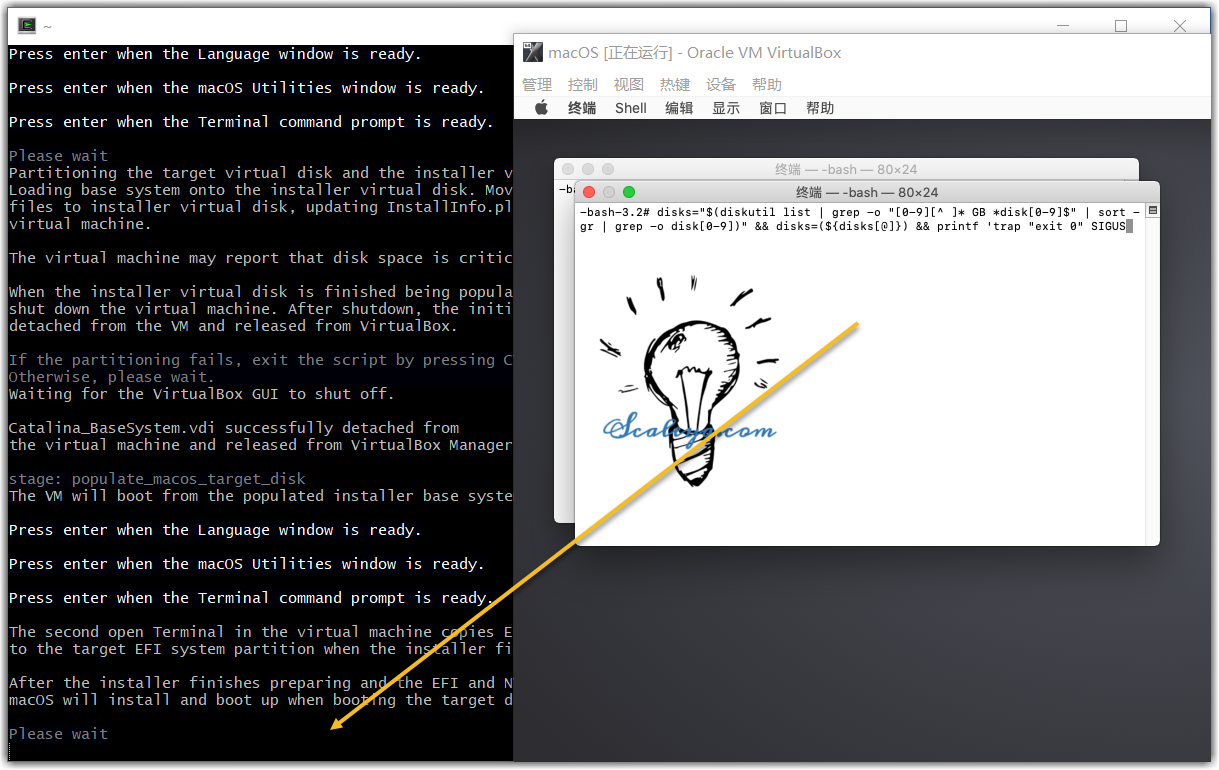Image resolution: width=1219 pixels, height=770 pixels.
Task: Open the 终端 menu in macOS menu bar
Action: (582, 108)
